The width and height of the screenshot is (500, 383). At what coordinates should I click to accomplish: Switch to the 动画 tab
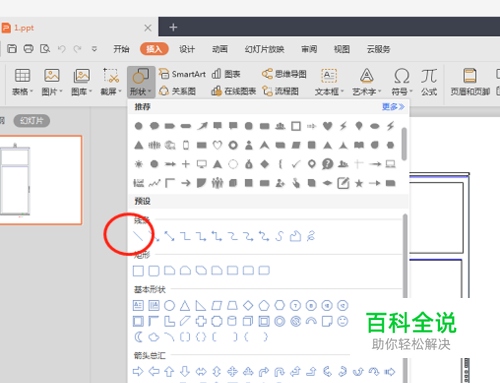[220, 49]
